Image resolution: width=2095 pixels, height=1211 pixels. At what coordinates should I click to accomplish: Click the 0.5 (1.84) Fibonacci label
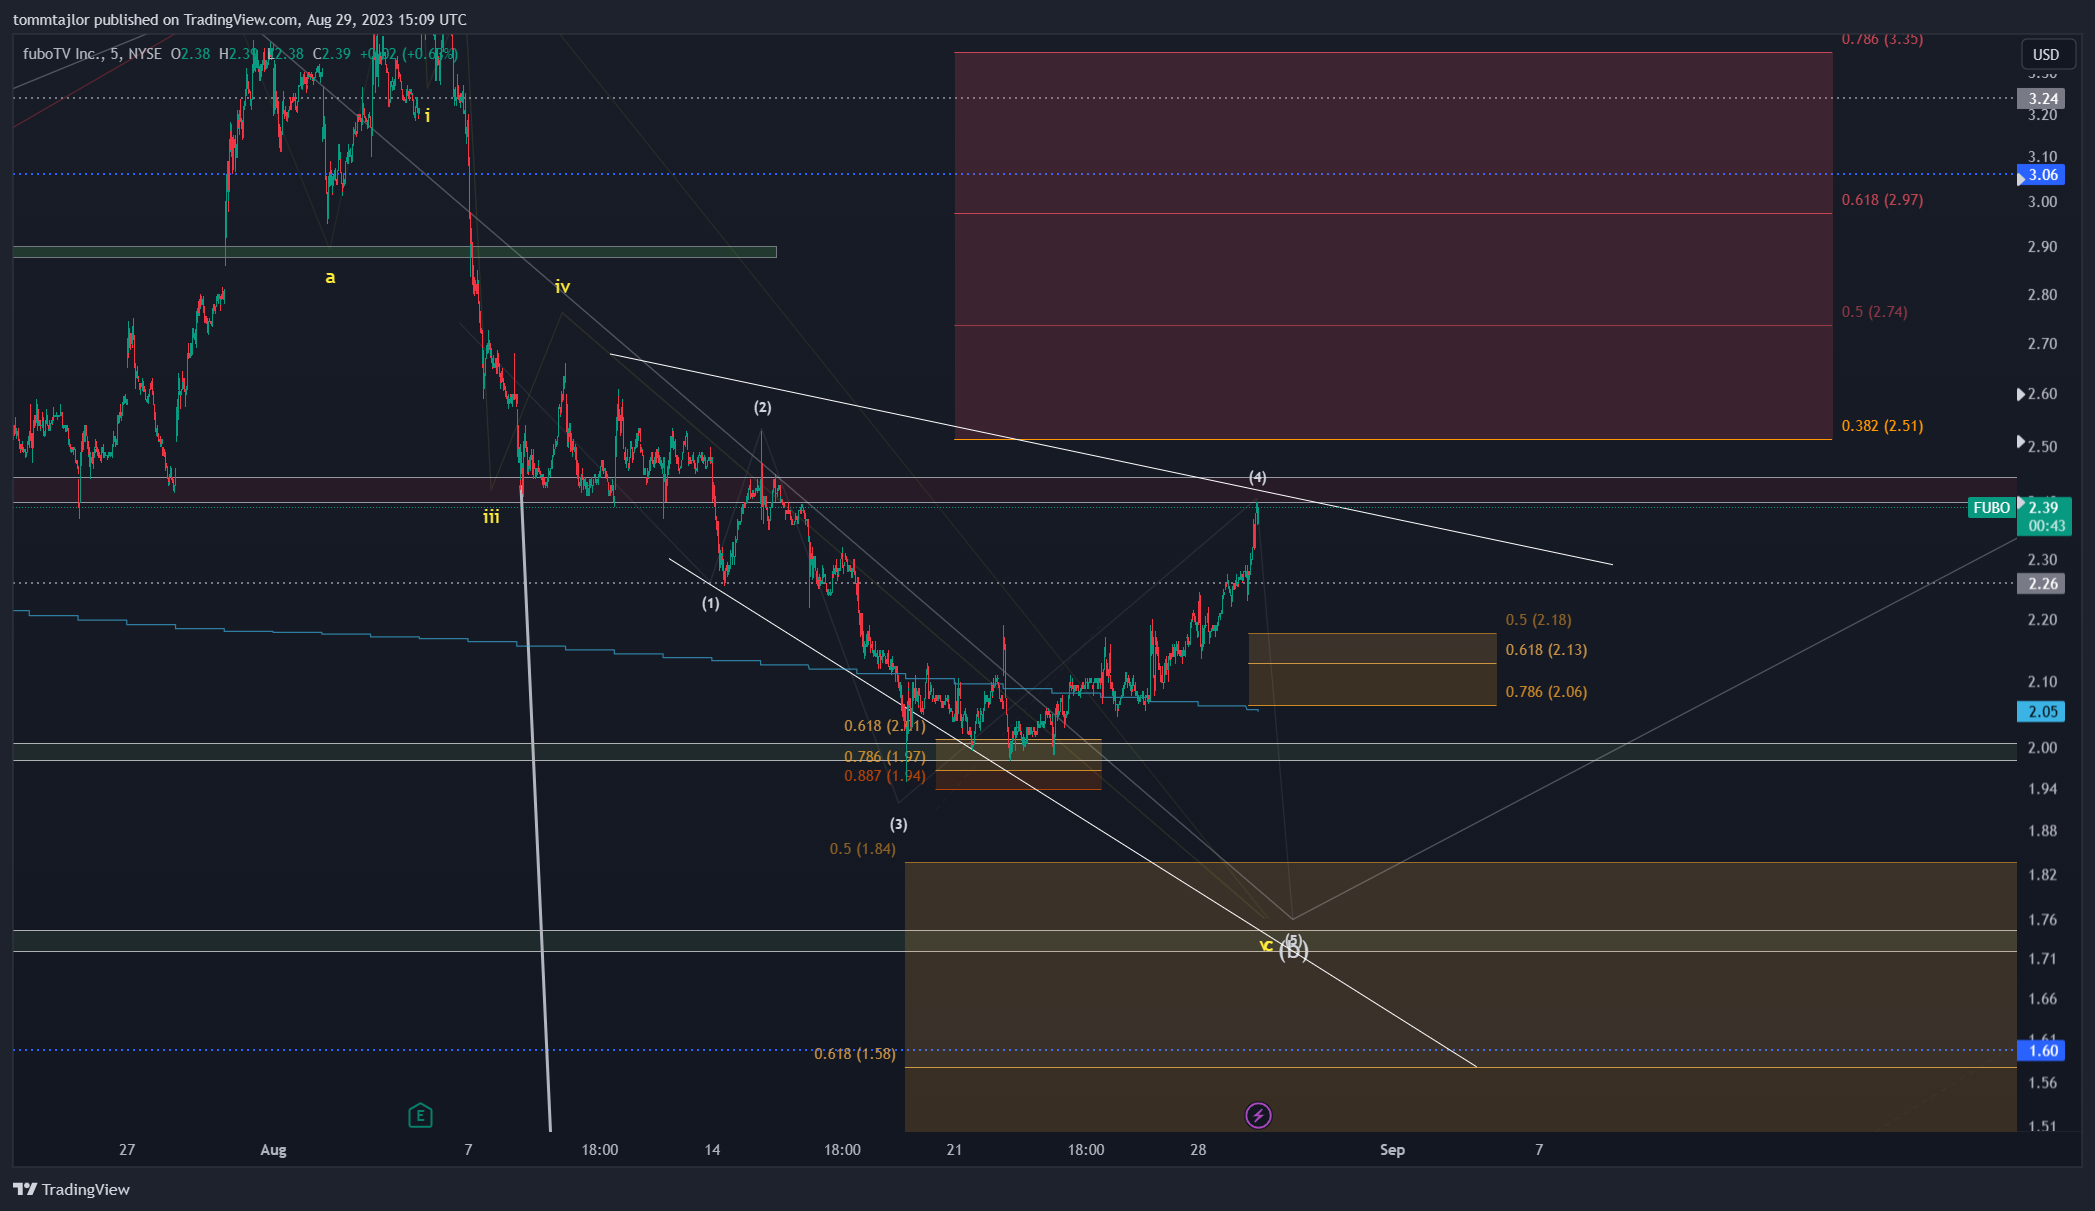tap(862, 849)
